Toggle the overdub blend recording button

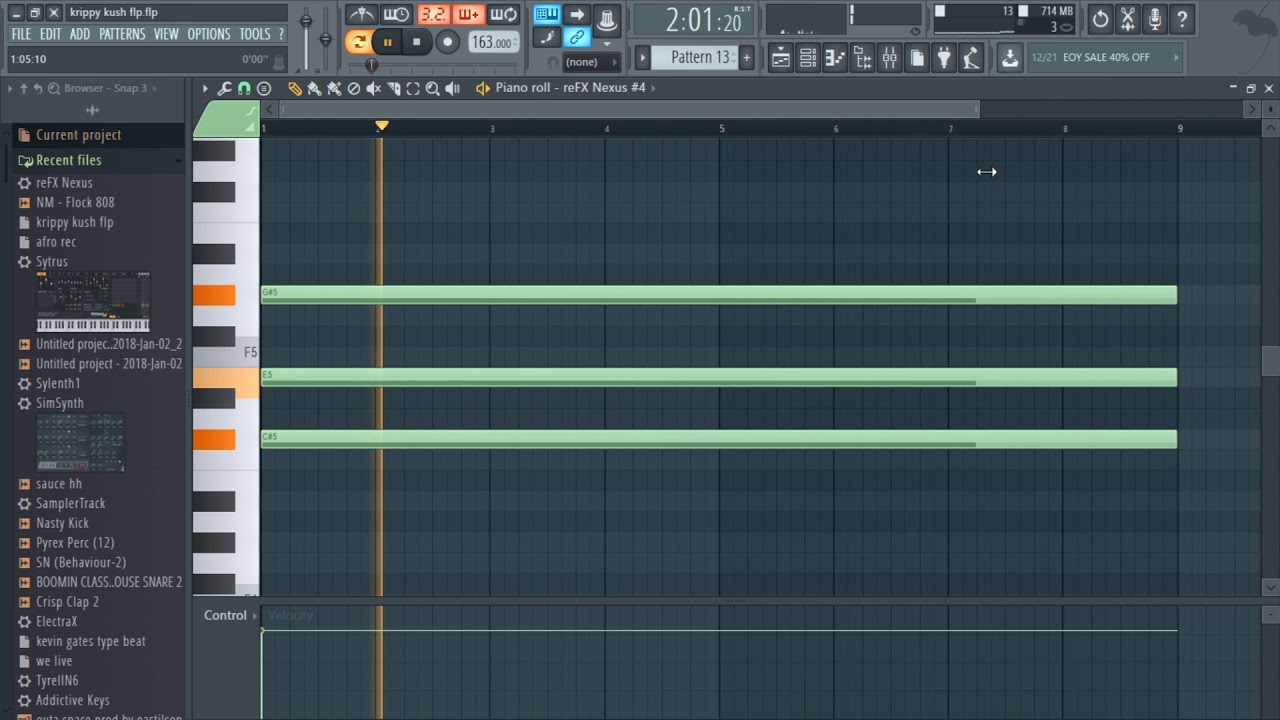(468, 14)
